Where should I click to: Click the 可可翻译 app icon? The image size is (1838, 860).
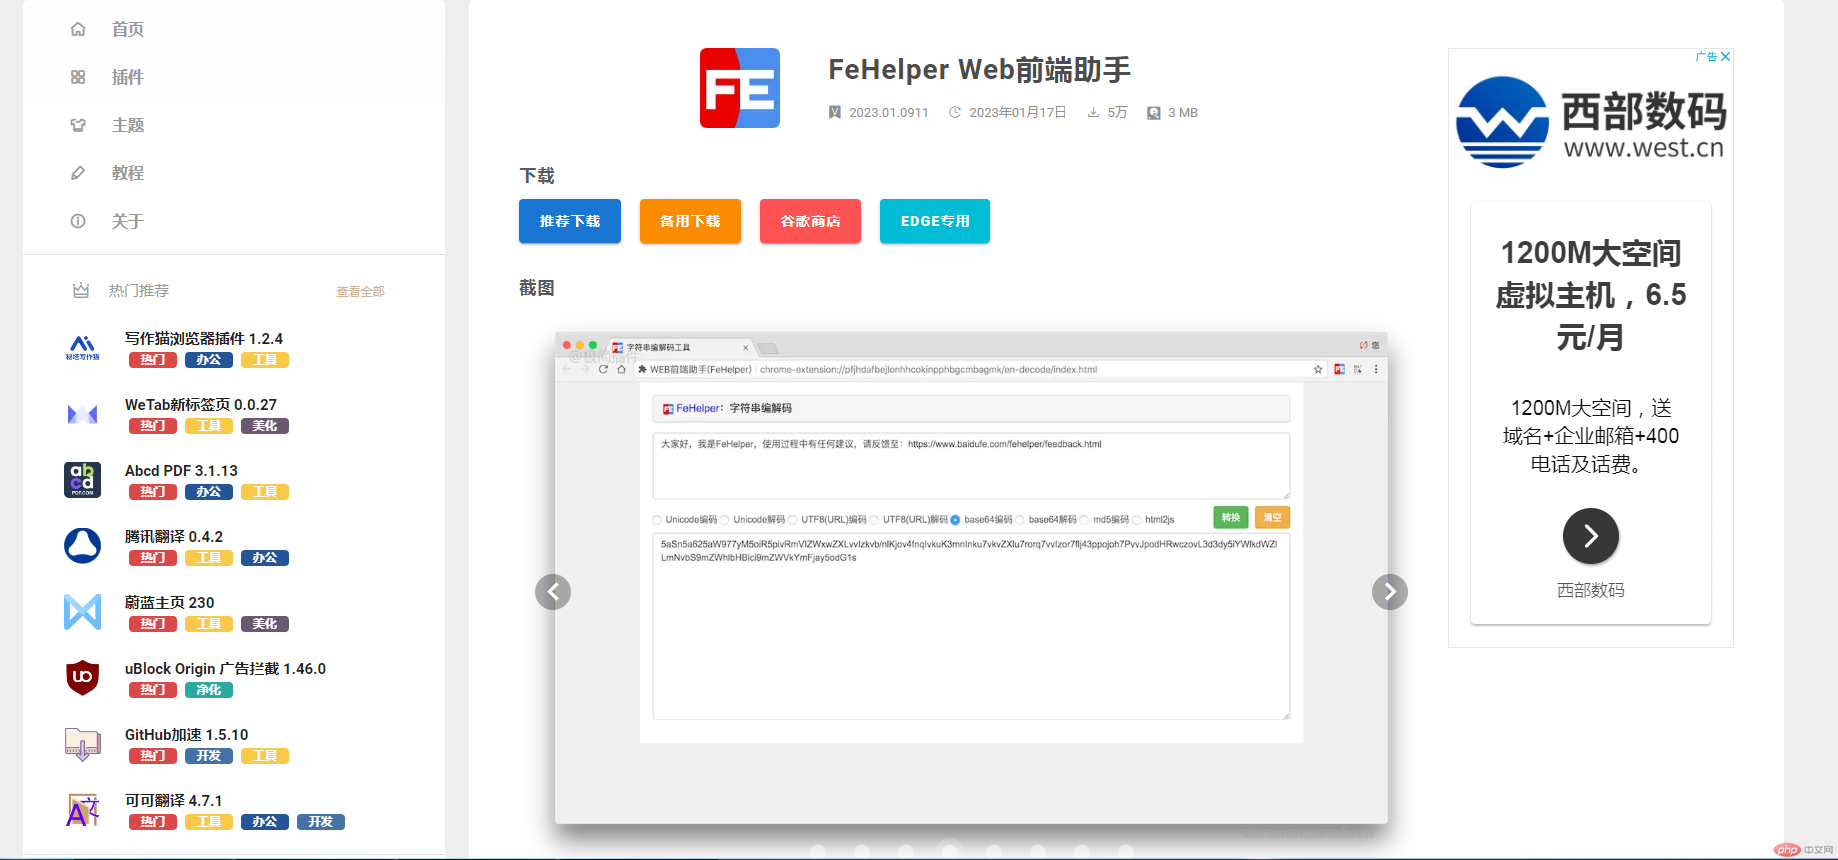[83, 810]
